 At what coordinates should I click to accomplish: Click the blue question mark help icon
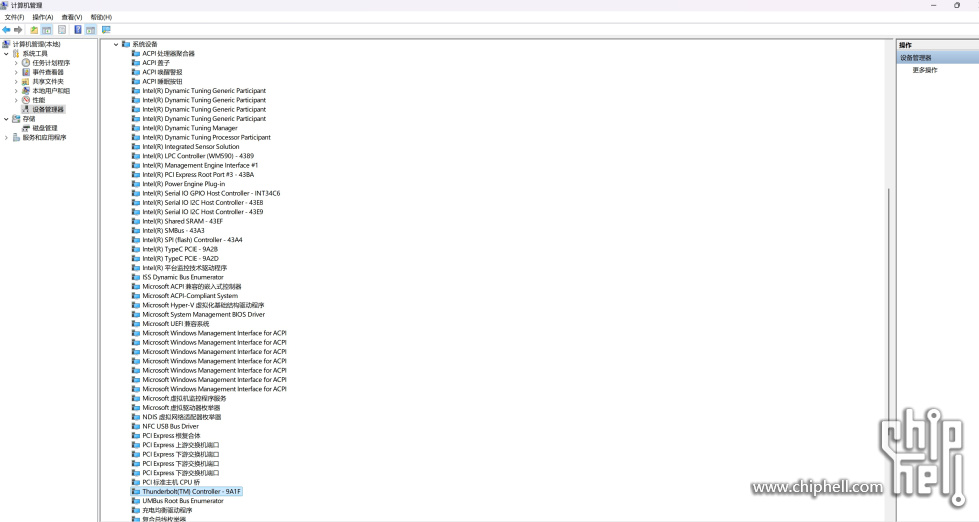click(78, 30)
